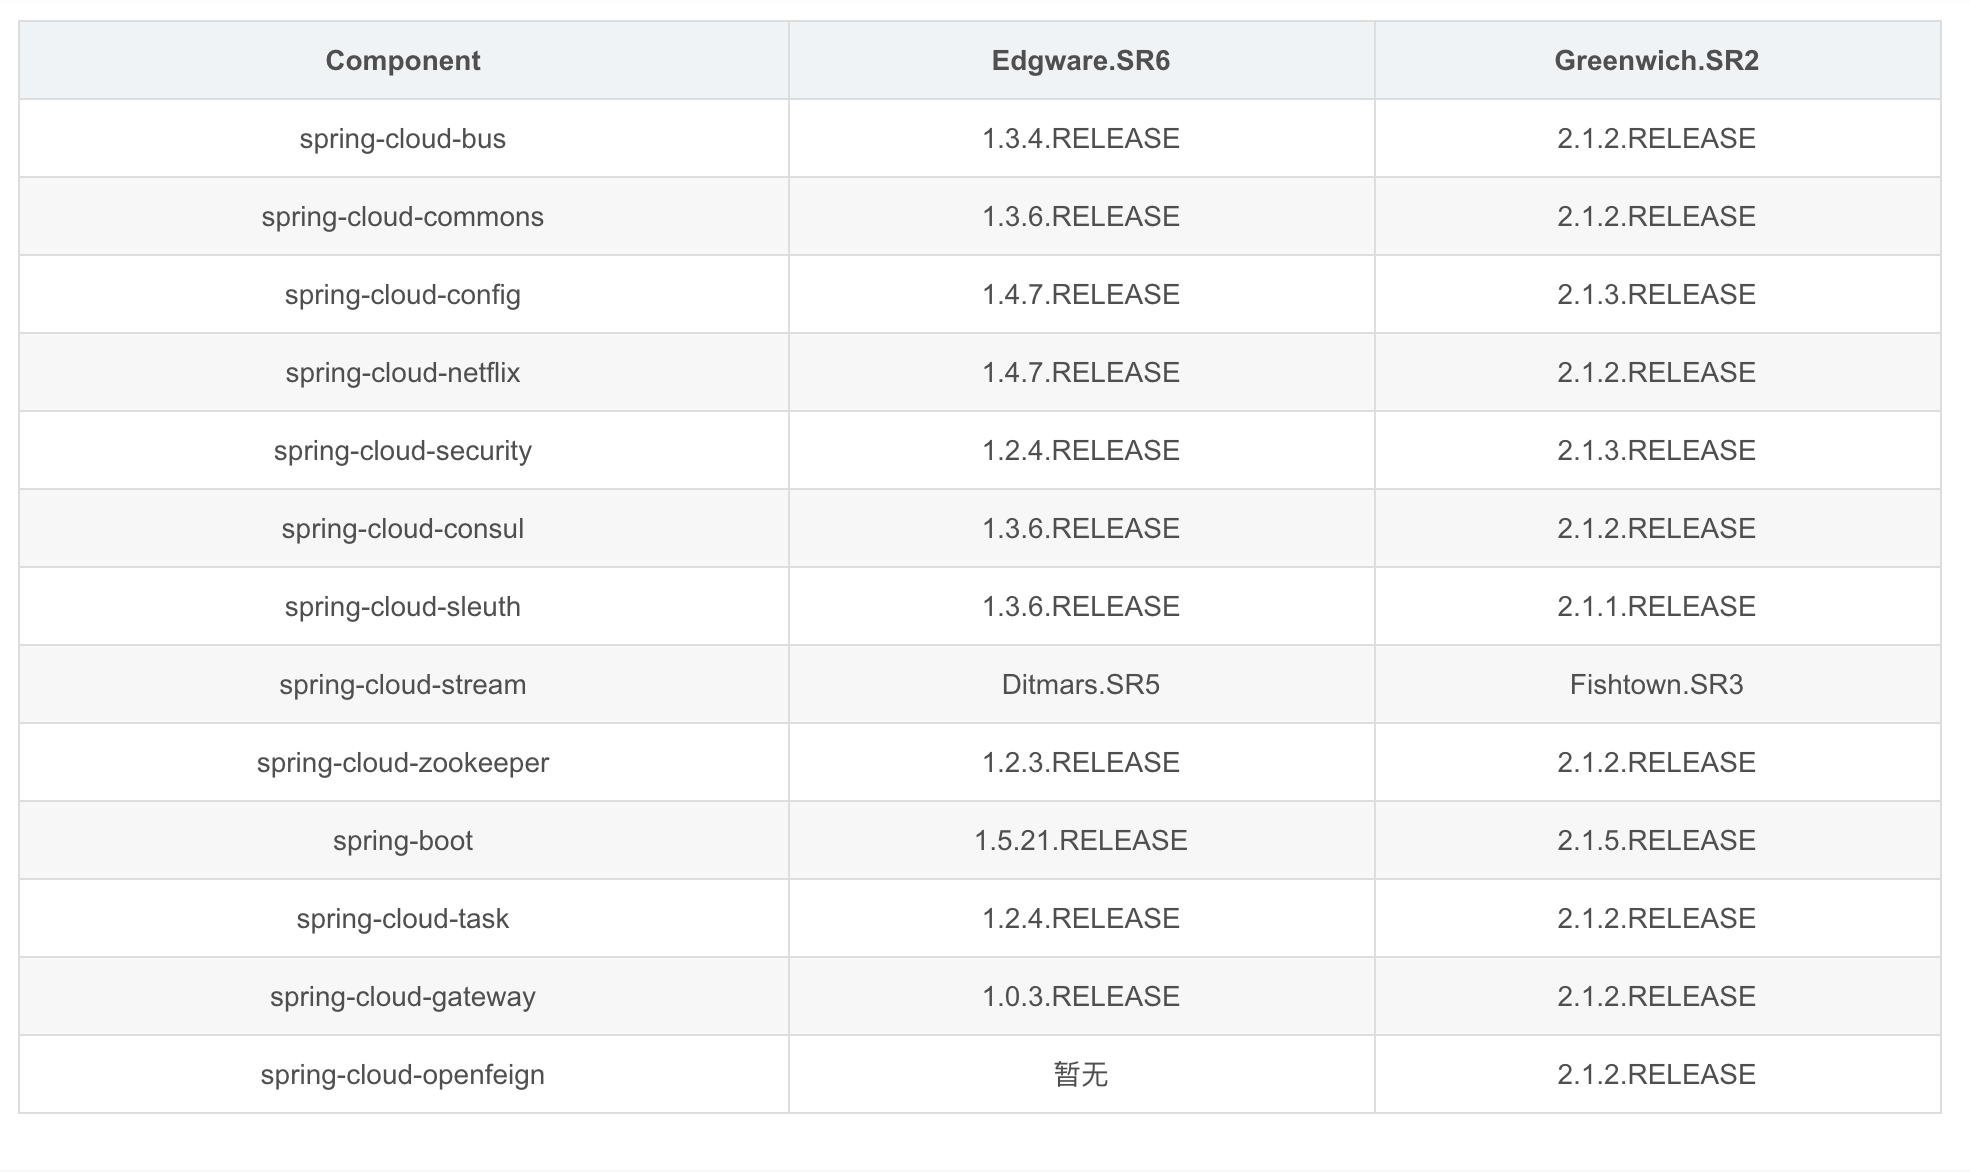Click the spring-cloud-zookeeper row label

coord(403,763)
